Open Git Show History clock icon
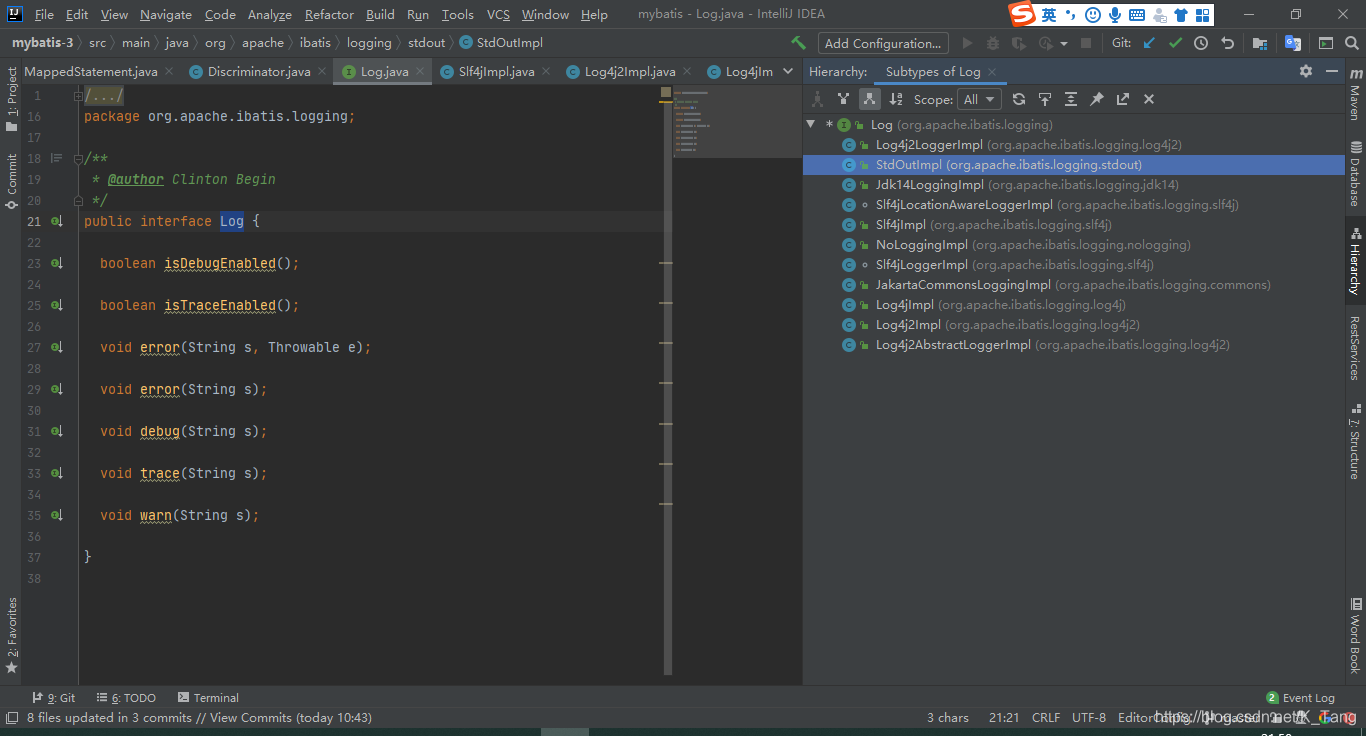The height and width of the screenshot is (736, 1366). (1201, 43)
